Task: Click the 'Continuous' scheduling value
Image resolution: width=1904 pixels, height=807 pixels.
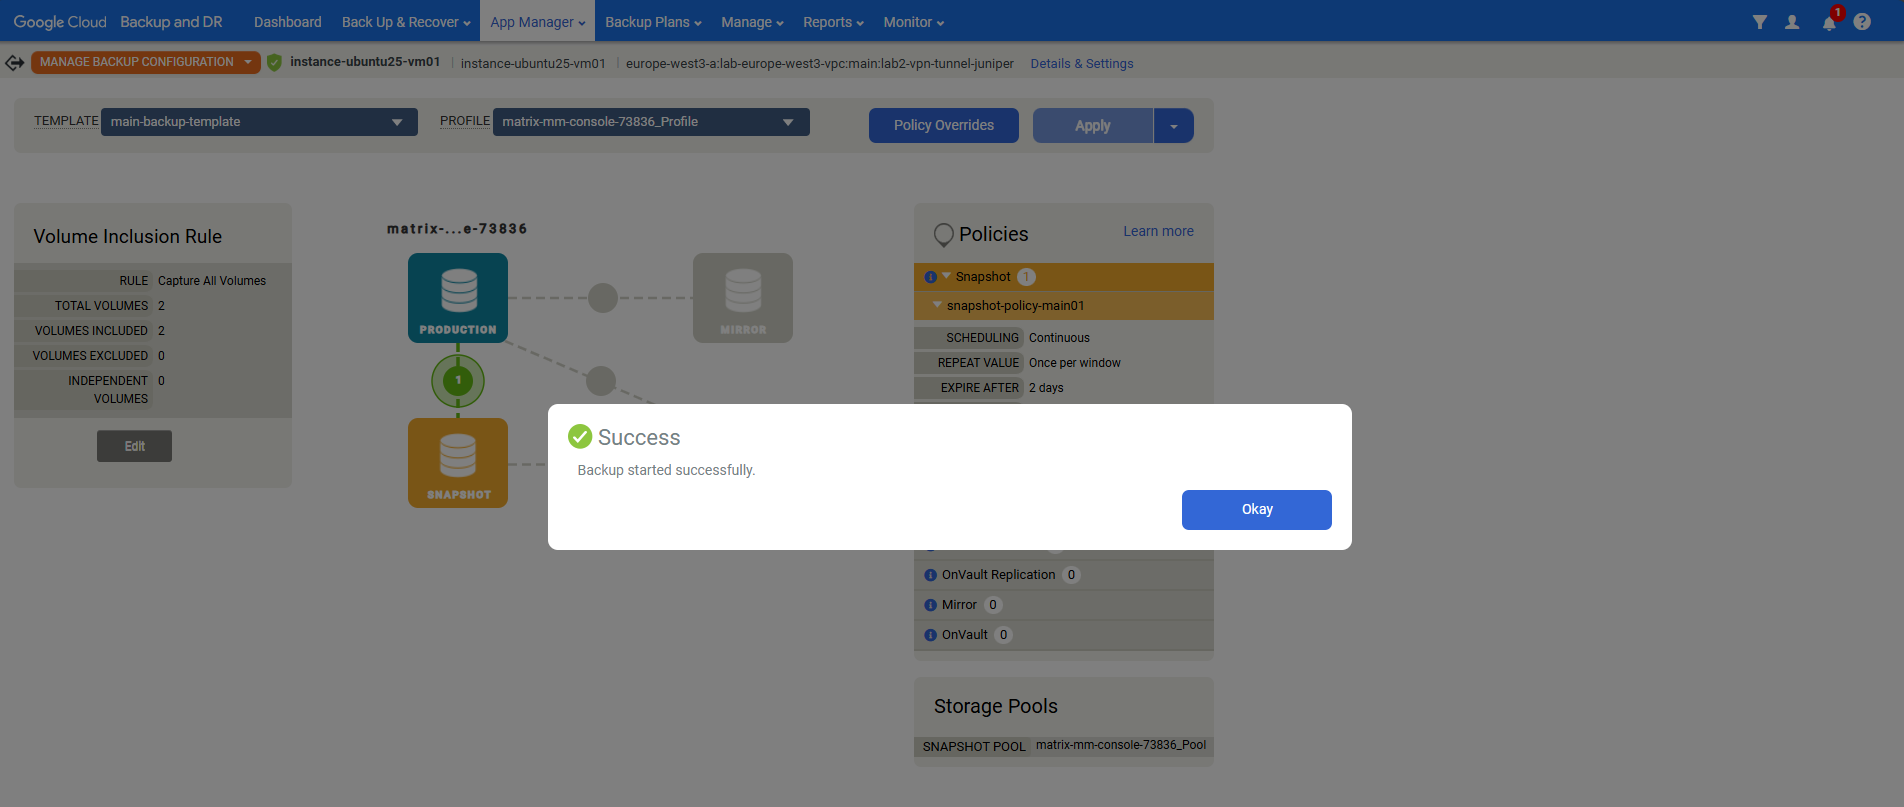Action: [x=1059, y=338]
